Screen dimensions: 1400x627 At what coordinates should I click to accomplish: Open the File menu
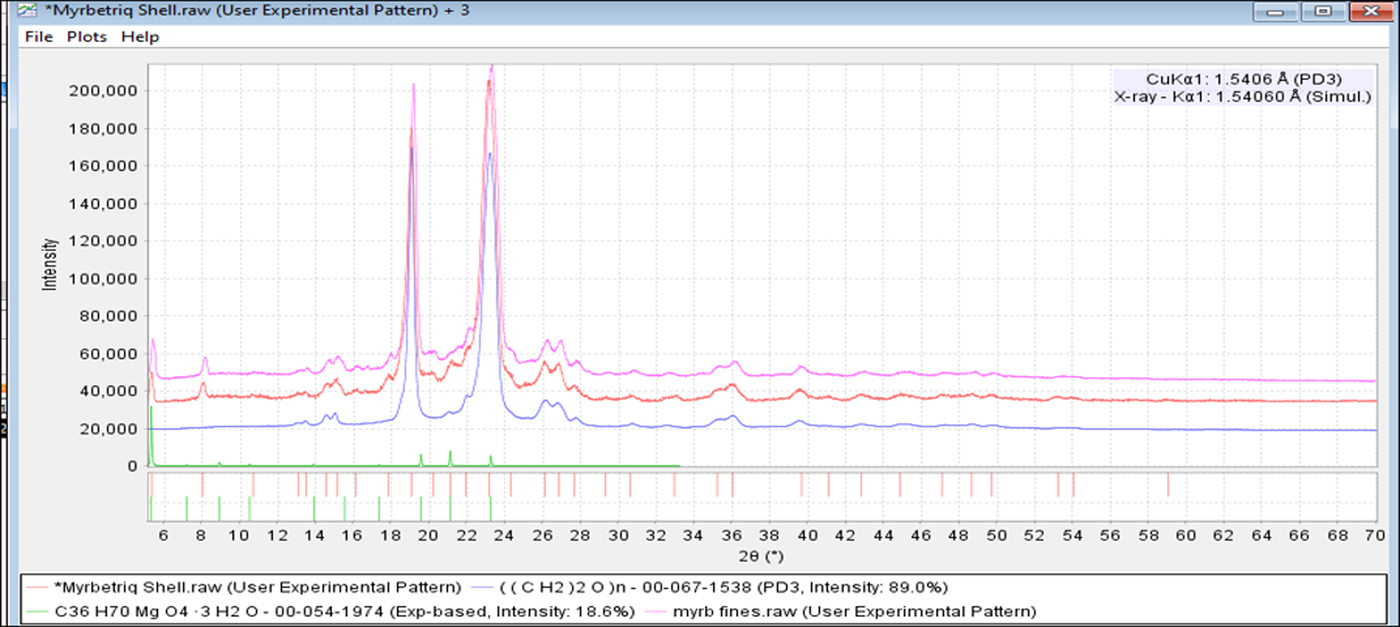pyautogui.click(x=39, y=37)
